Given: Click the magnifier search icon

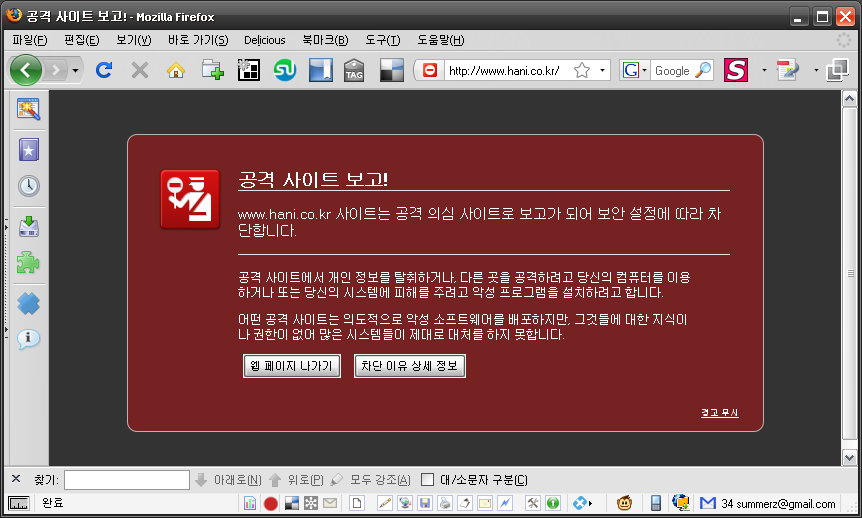Looking at the screenshot, I should coord(703,70).
